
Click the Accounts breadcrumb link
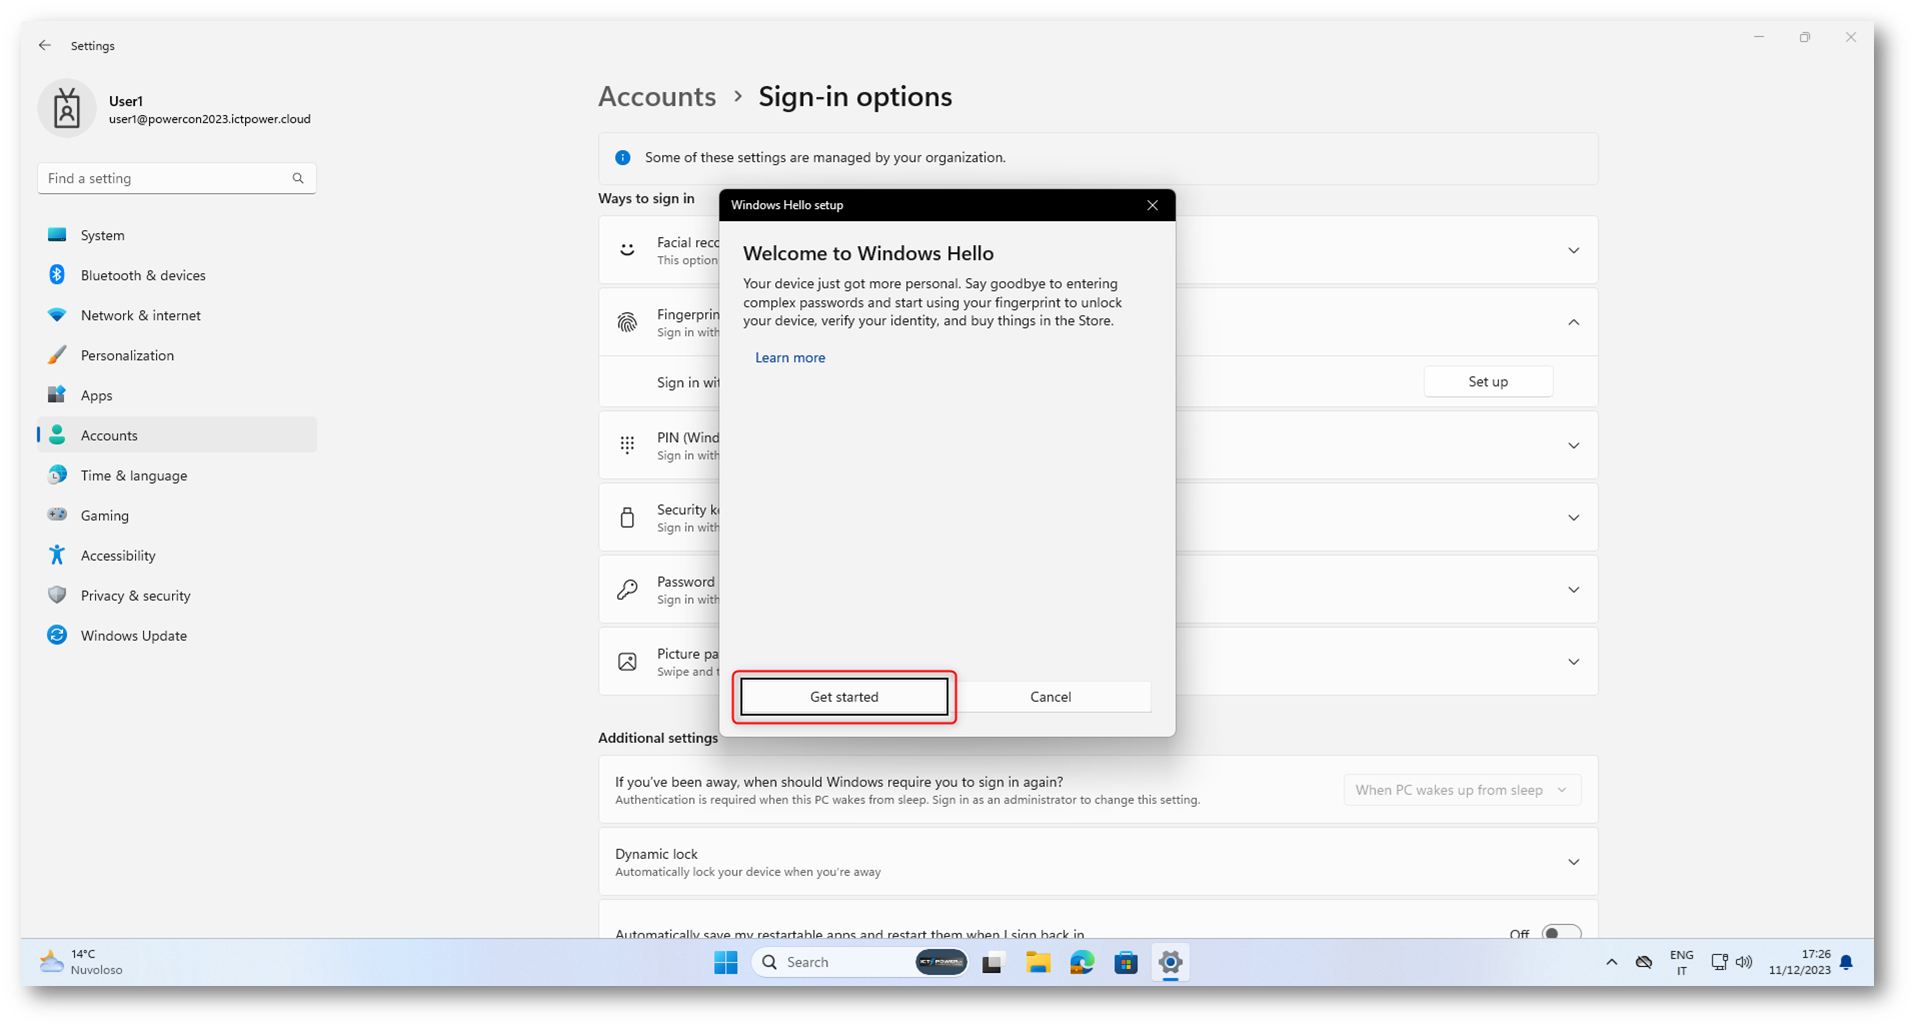657,96
